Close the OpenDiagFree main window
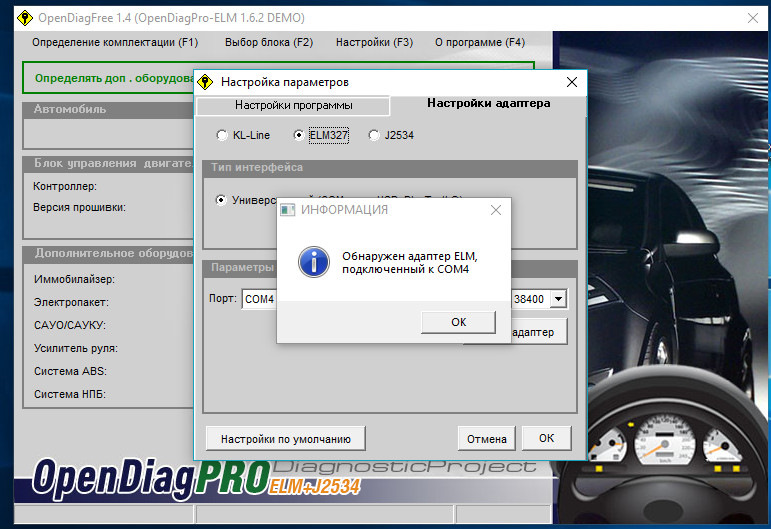Image resolution: width=771 pixels, height=529 pixels. click(x=752, y=18)
